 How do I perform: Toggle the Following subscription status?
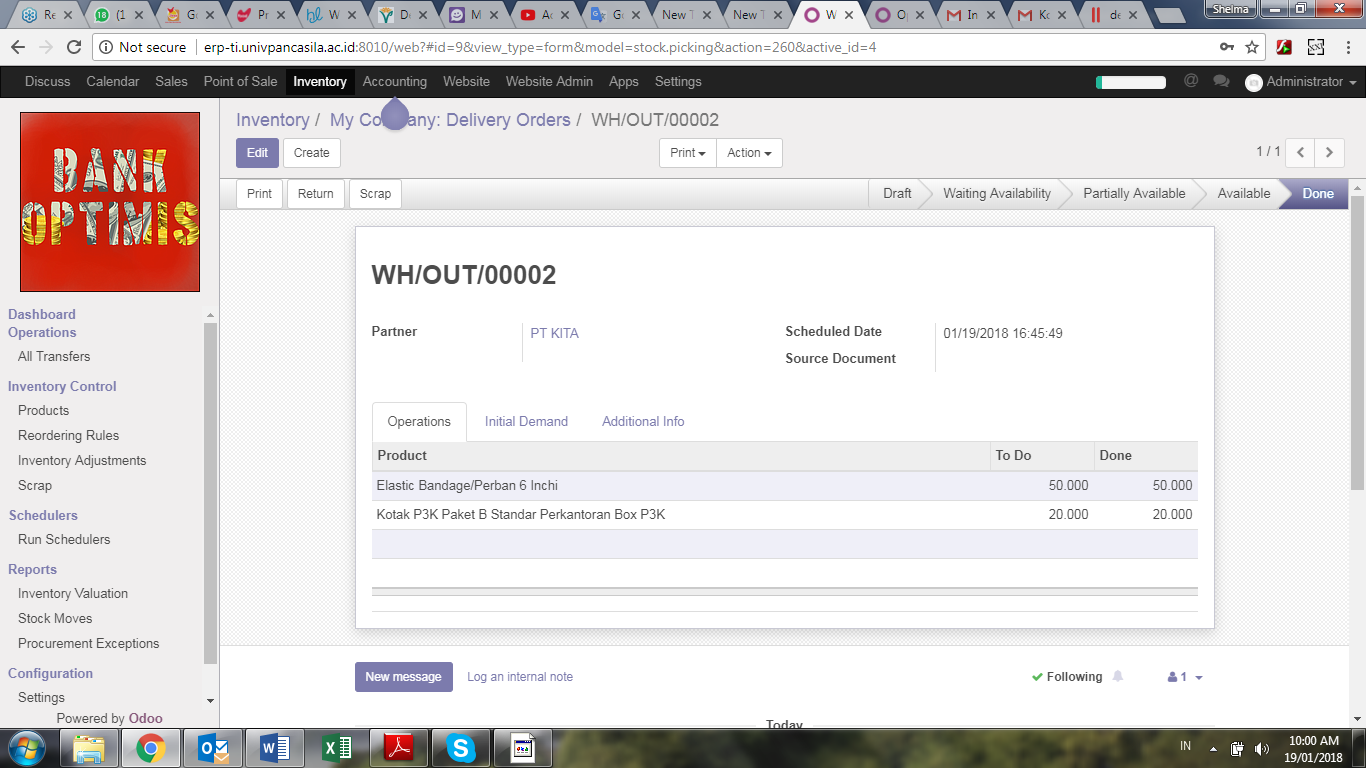click(x=1066, y=677)
